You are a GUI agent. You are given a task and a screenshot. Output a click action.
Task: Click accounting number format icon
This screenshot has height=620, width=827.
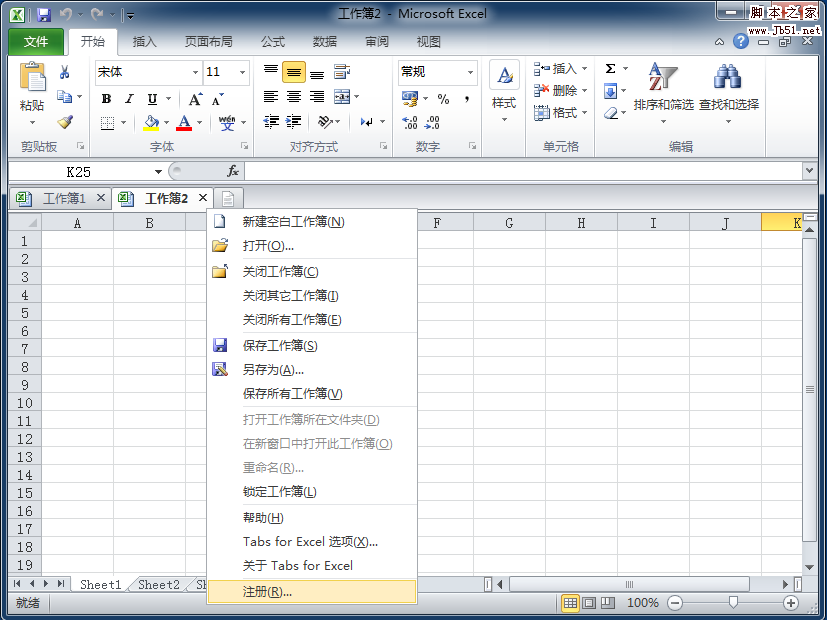(410, 99)
